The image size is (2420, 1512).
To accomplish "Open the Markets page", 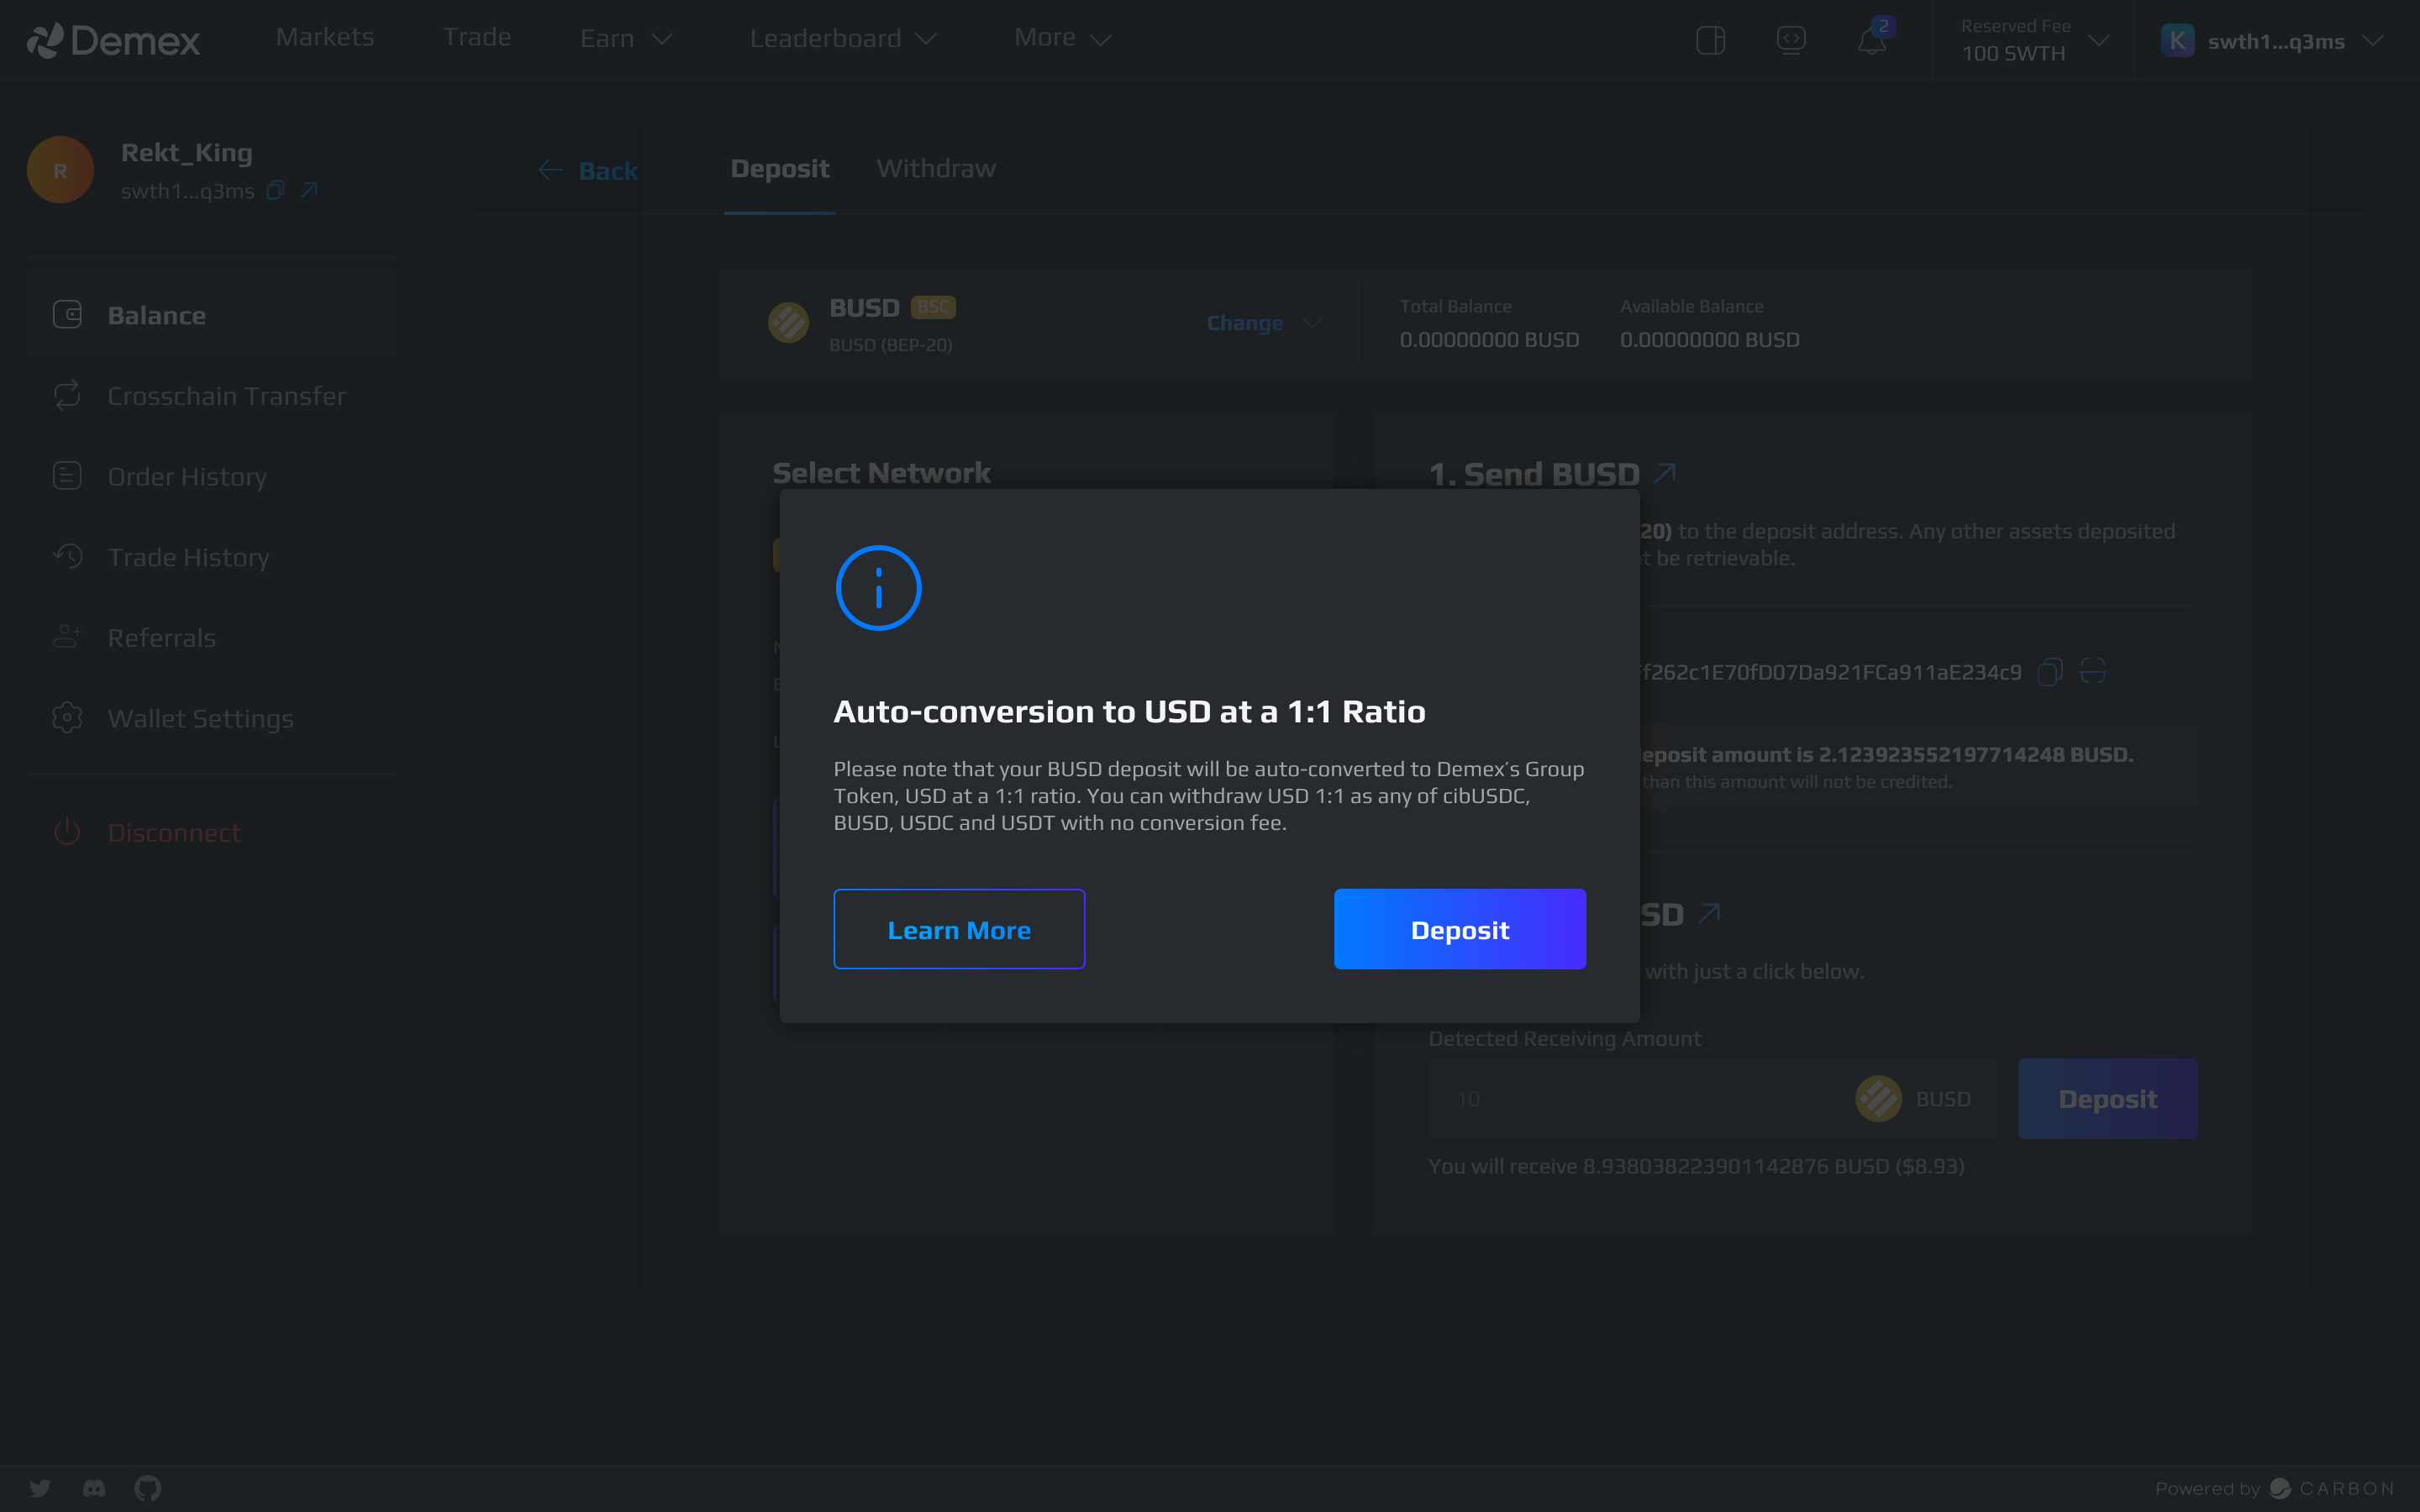I will point(325,37).
